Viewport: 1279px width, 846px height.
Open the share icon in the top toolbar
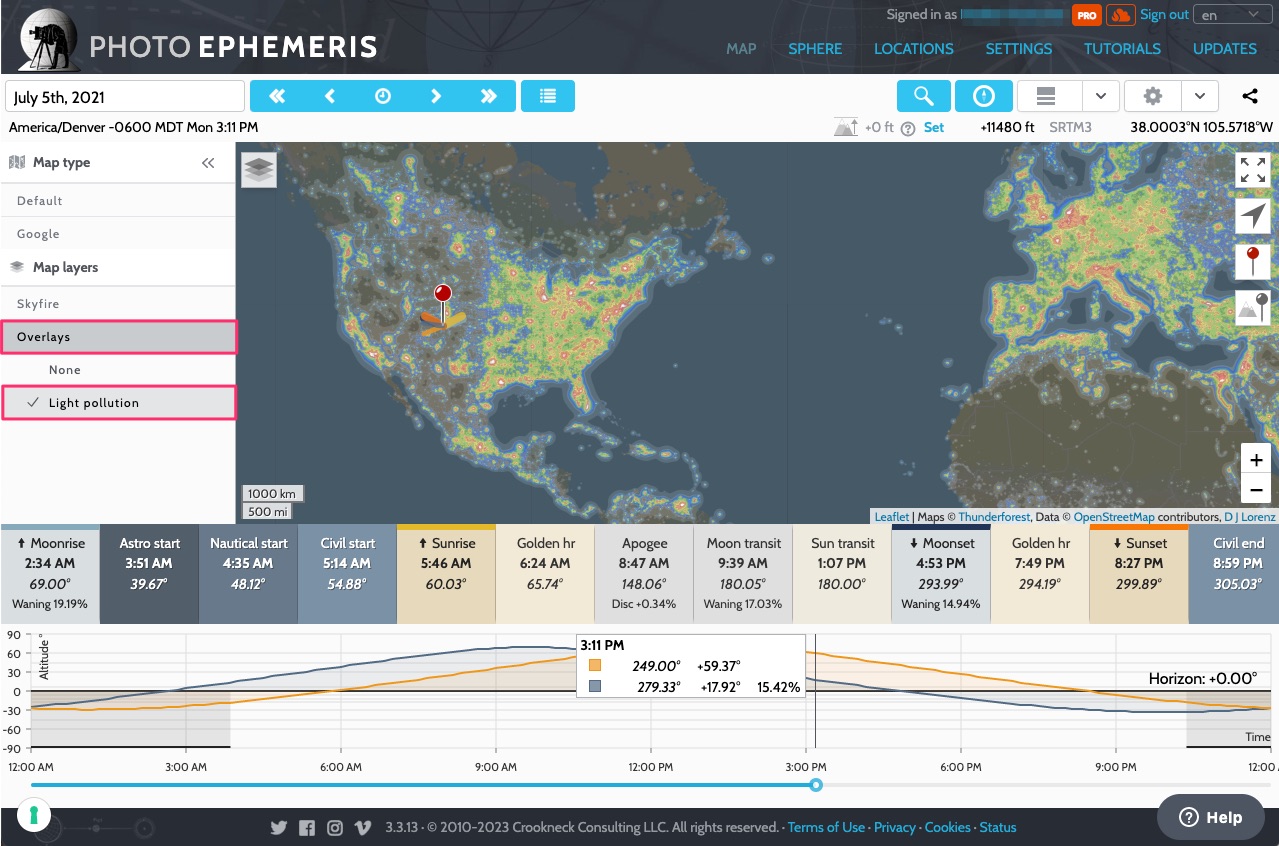tap(1248, 95)
